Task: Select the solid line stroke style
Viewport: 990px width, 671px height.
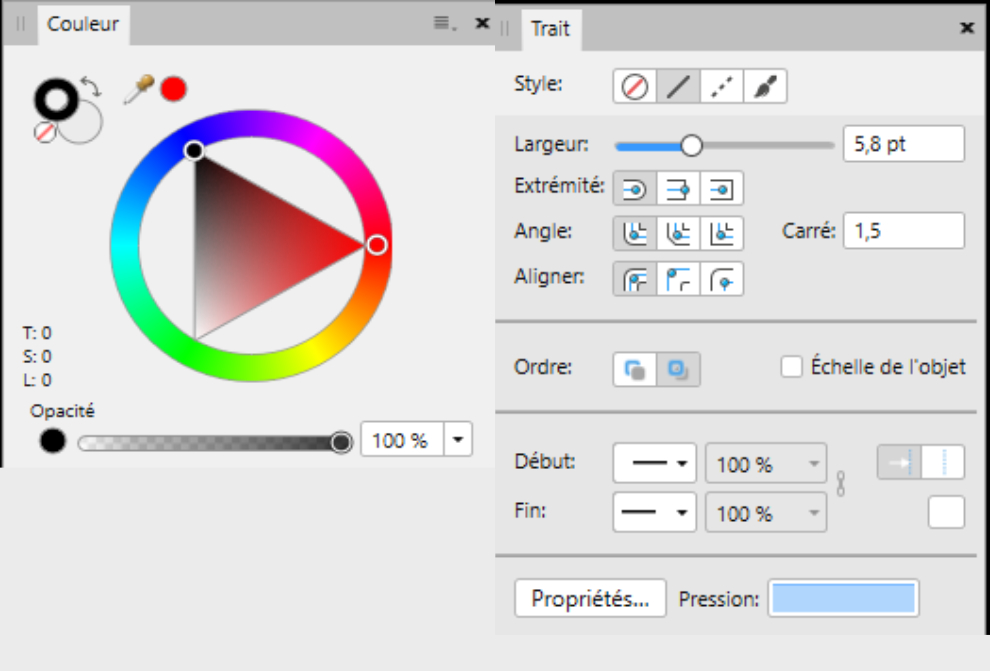Action: (678, 86)
